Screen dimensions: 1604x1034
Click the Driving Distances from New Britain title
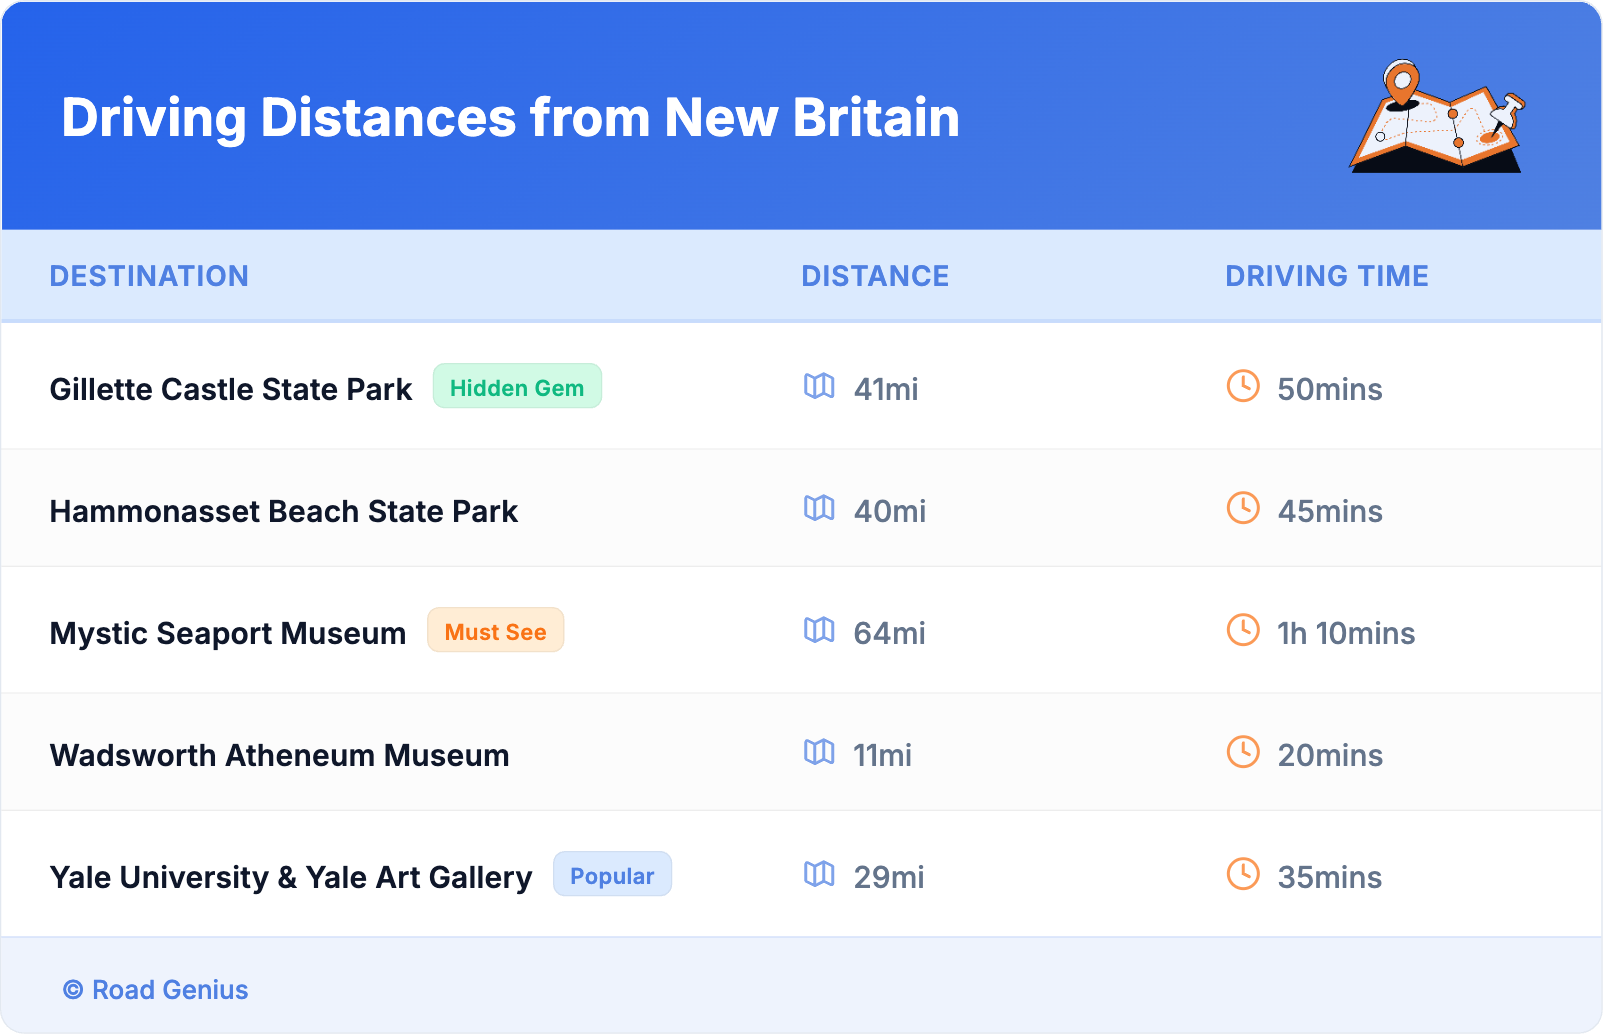[x=510, y=117]
